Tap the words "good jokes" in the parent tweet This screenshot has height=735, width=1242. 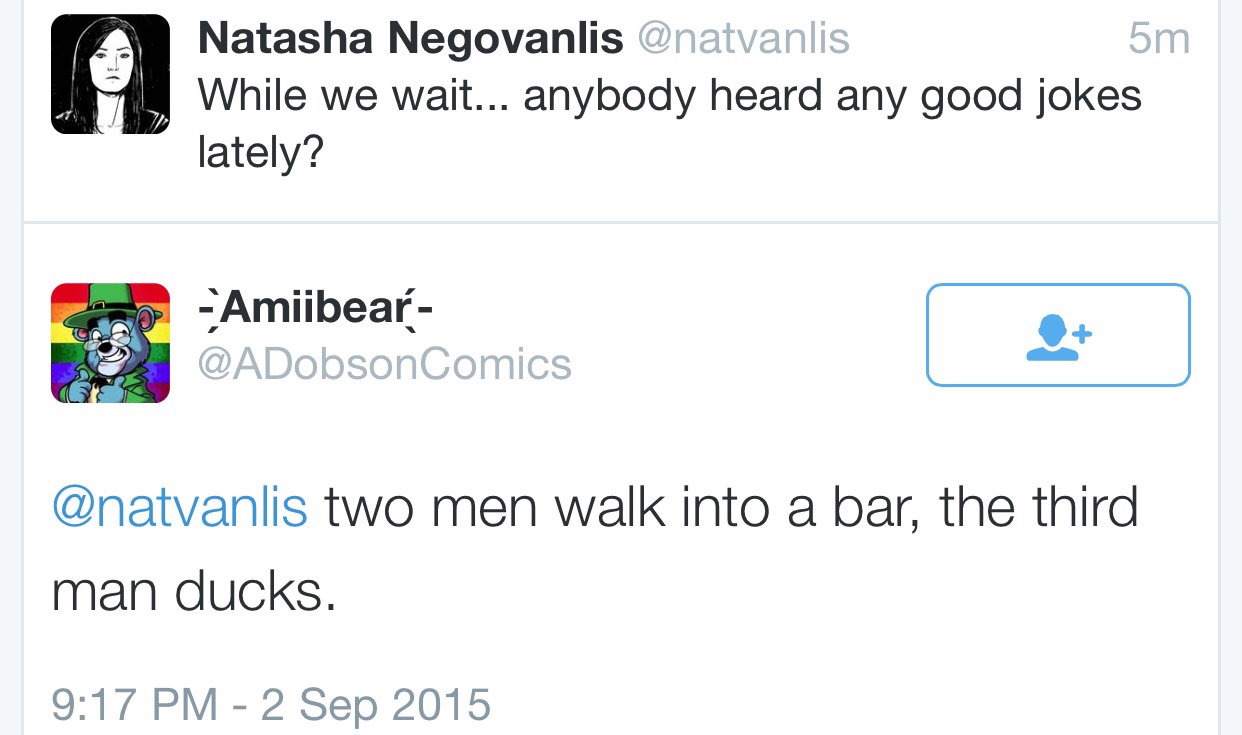1031,97
